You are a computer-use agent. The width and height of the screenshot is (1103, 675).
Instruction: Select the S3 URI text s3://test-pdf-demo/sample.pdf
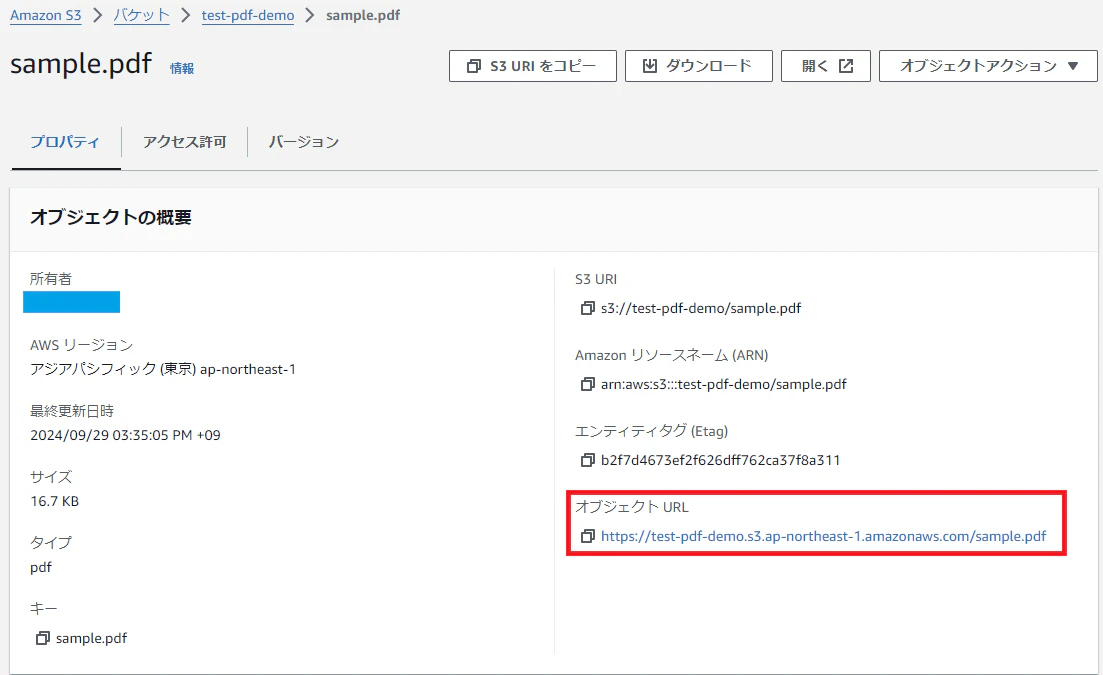click(701, 308)
